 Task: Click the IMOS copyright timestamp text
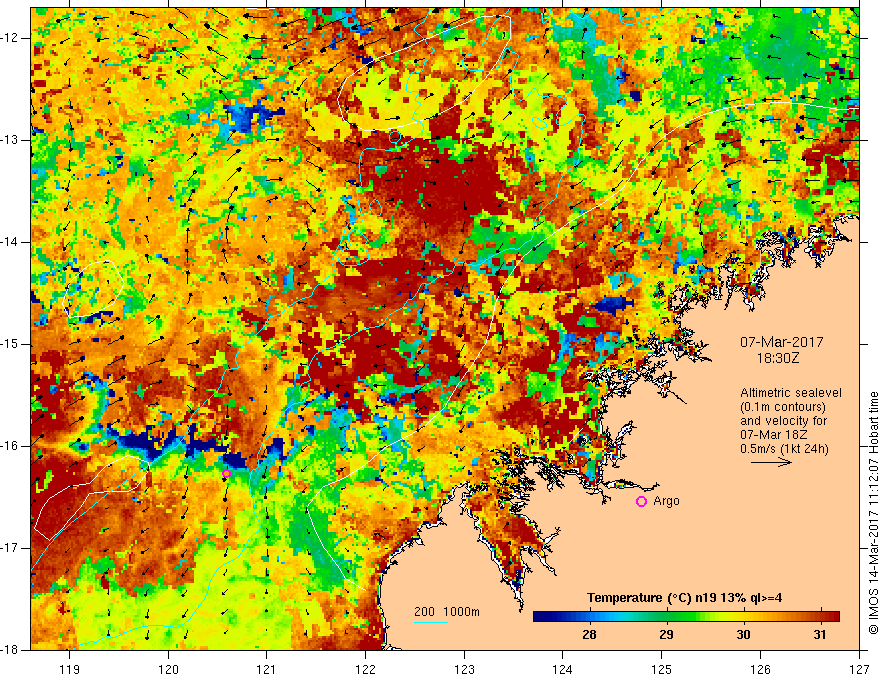(873, 513)
